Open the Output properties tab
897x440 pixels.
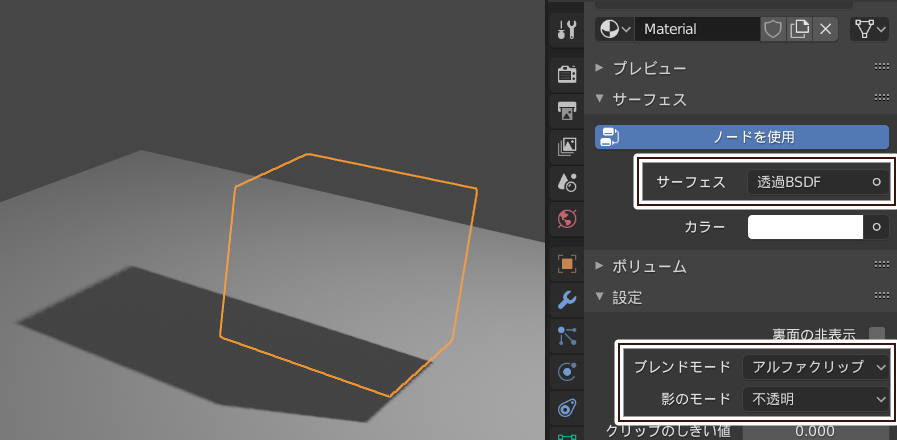coord(566,110)
